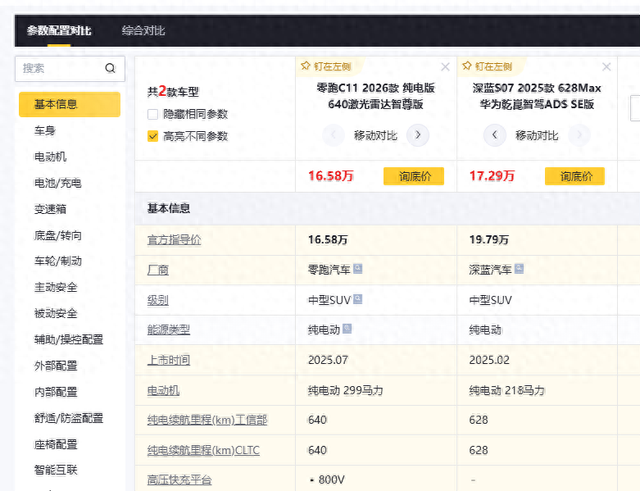Remove 深蓝S07 from comparison with X
The height and width of the screenshot is (491, 640).
(607, 67)
